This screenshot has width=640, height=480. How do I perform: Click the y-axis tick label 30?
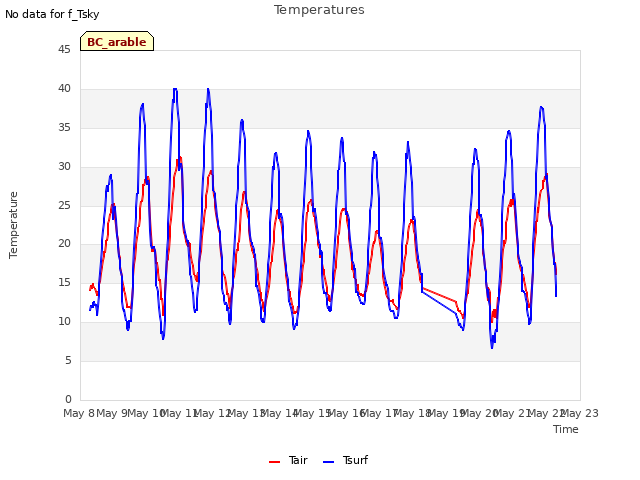(64, 166)
